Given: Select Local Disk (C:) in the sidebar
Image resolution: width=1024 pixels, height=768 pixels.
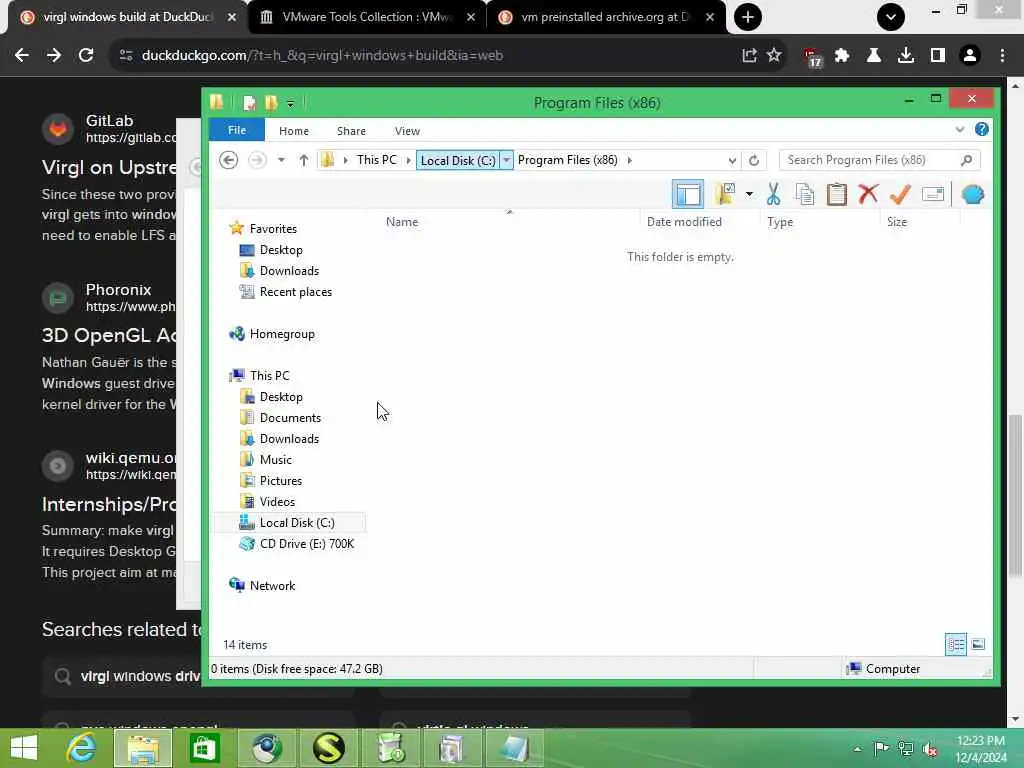Looking at the screenshot, I should [x=296, y=522].
